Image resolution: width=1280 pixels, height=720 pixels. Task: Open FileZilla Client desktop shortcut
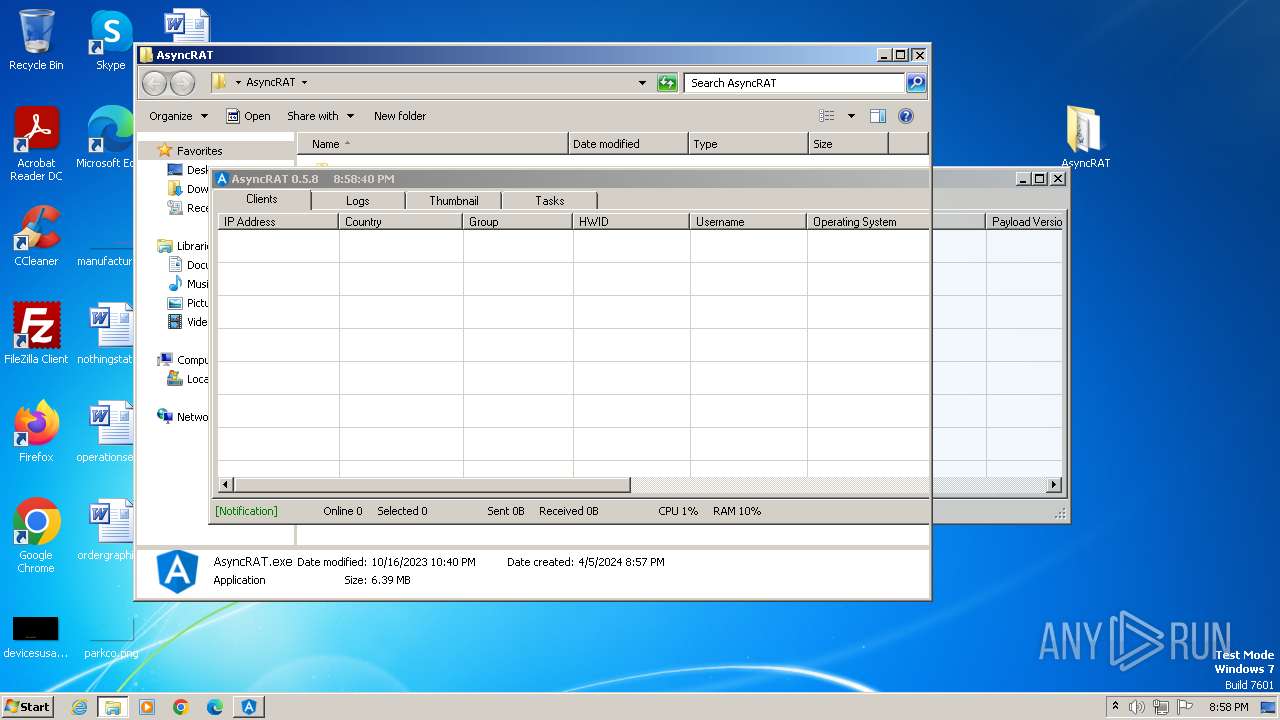click(x=36, y=334)
